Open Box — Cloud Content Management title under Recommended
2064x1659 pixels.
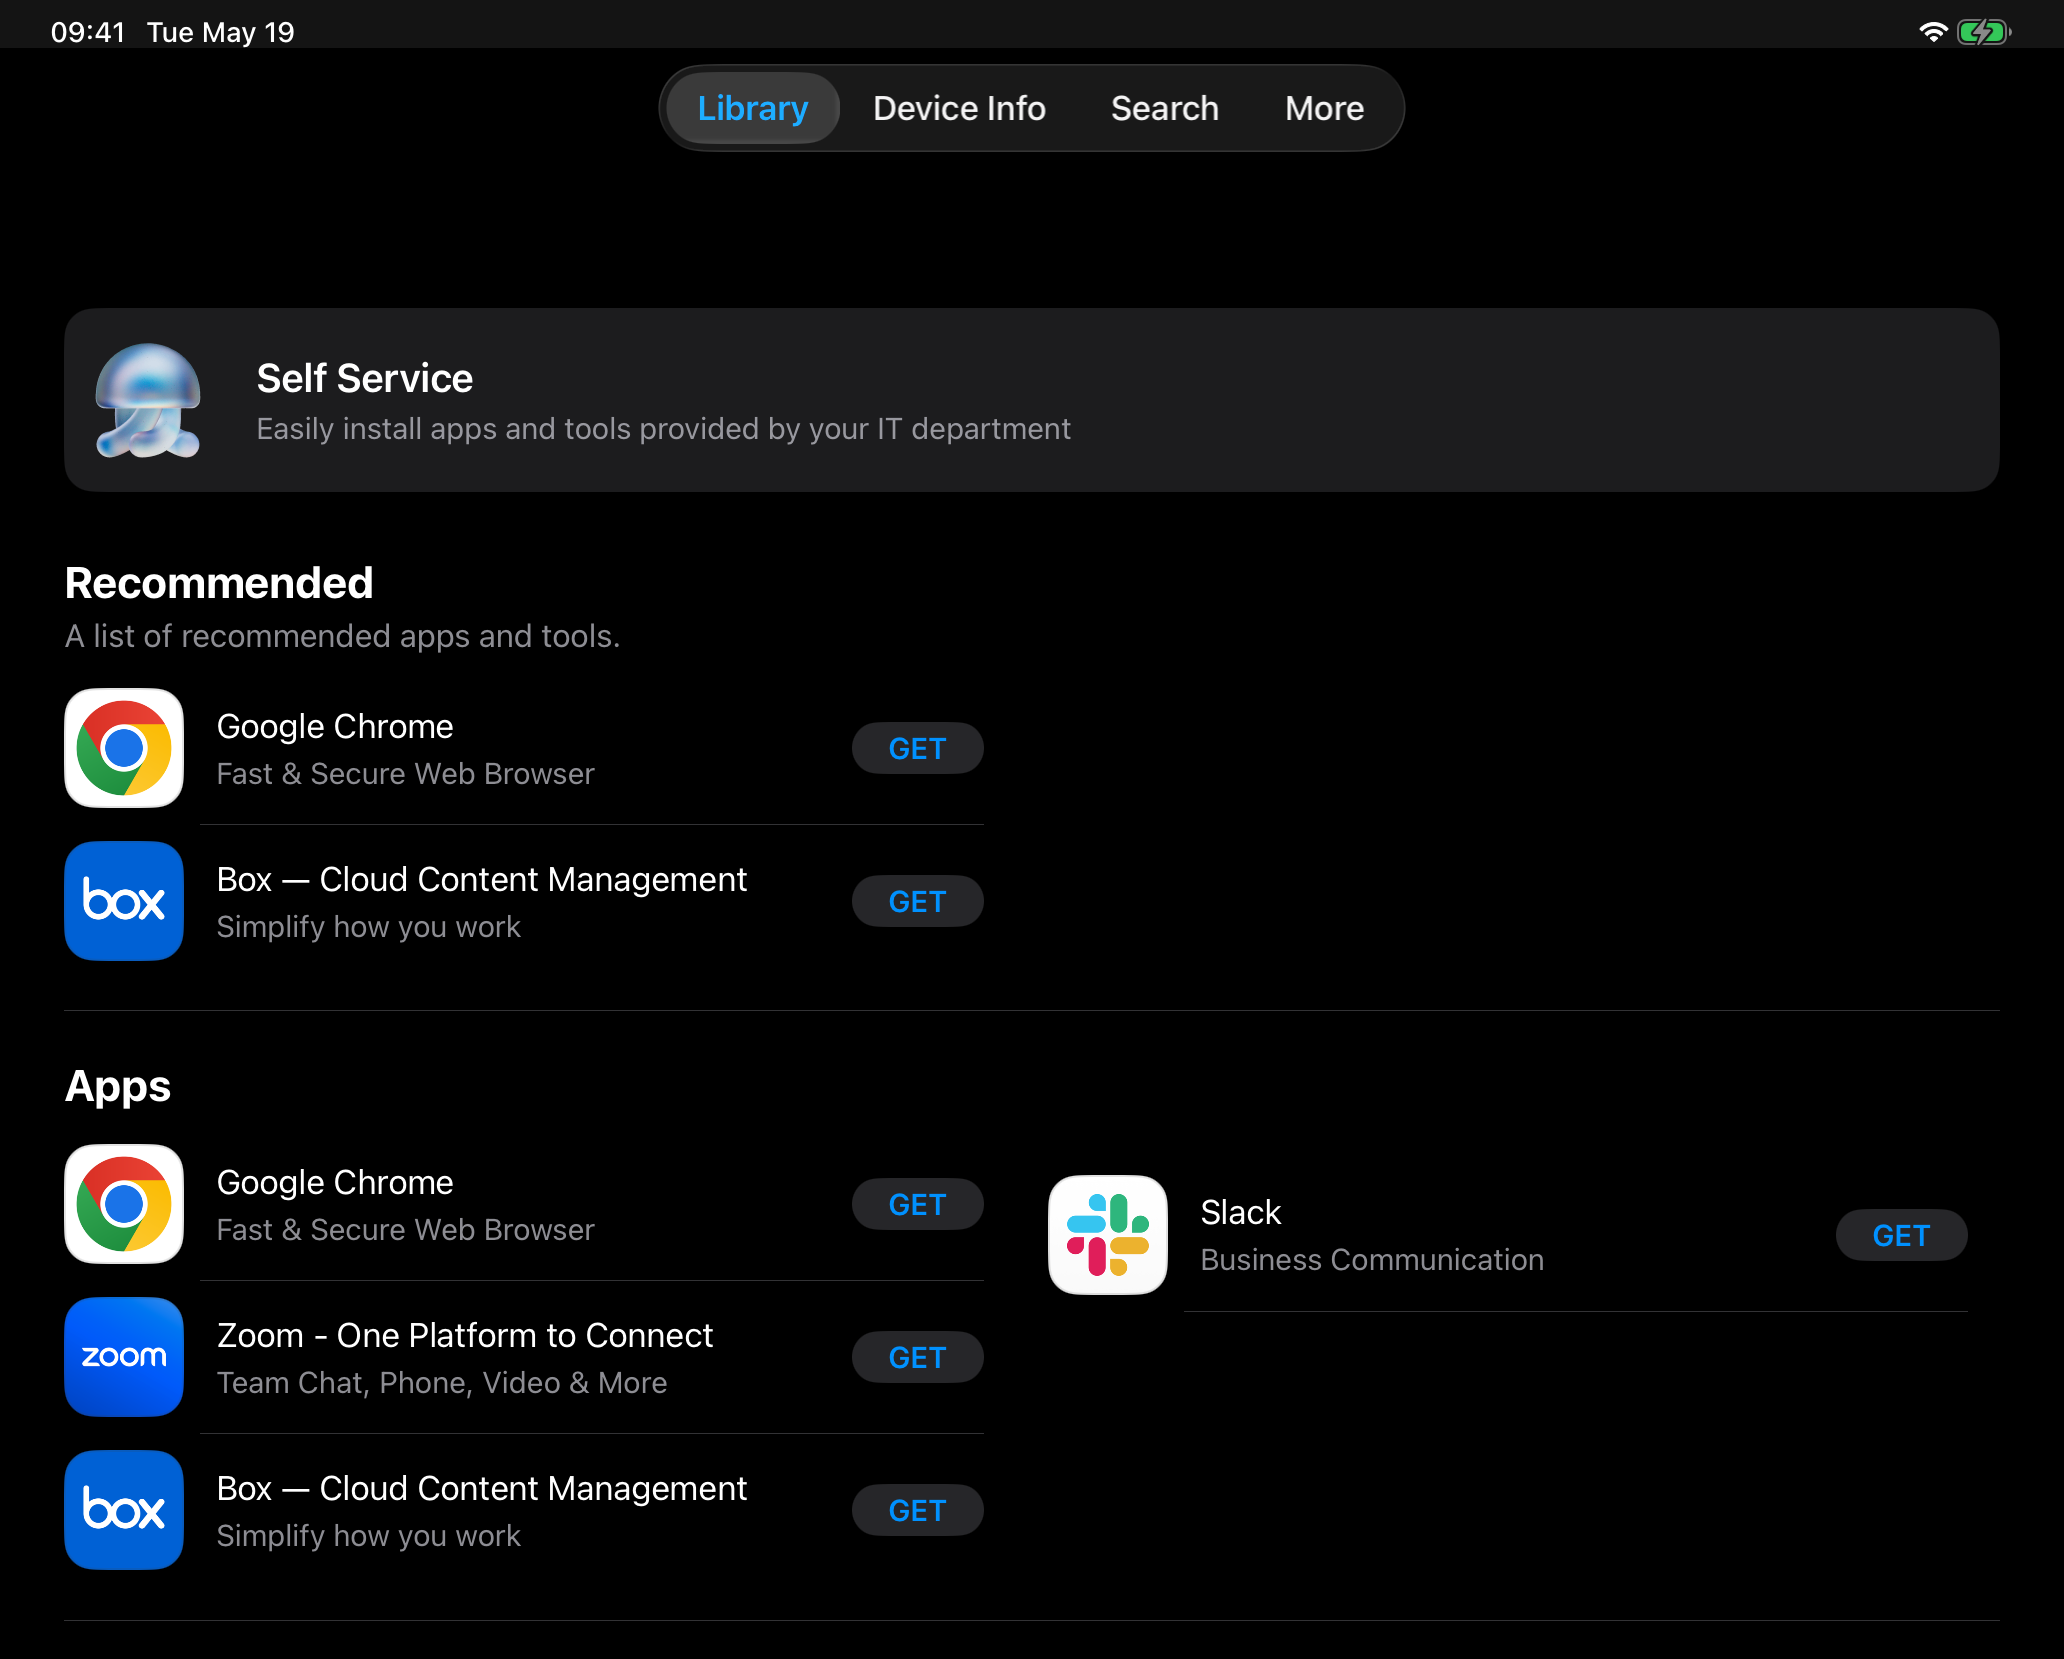click(482, 879)
